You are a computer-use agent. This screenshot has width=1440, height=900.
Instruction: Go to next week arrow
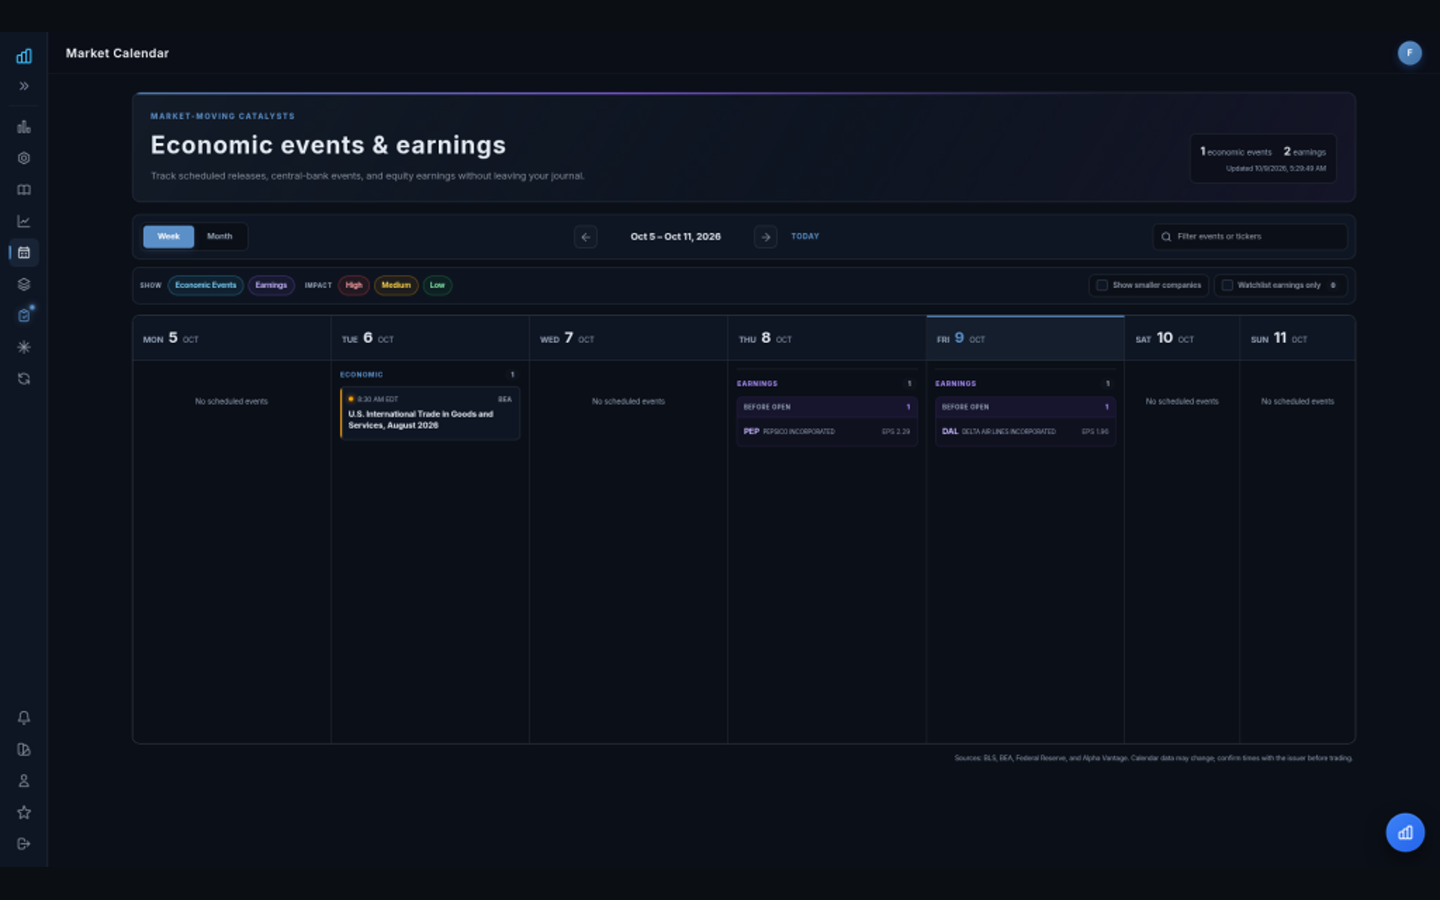coord(765,237)
